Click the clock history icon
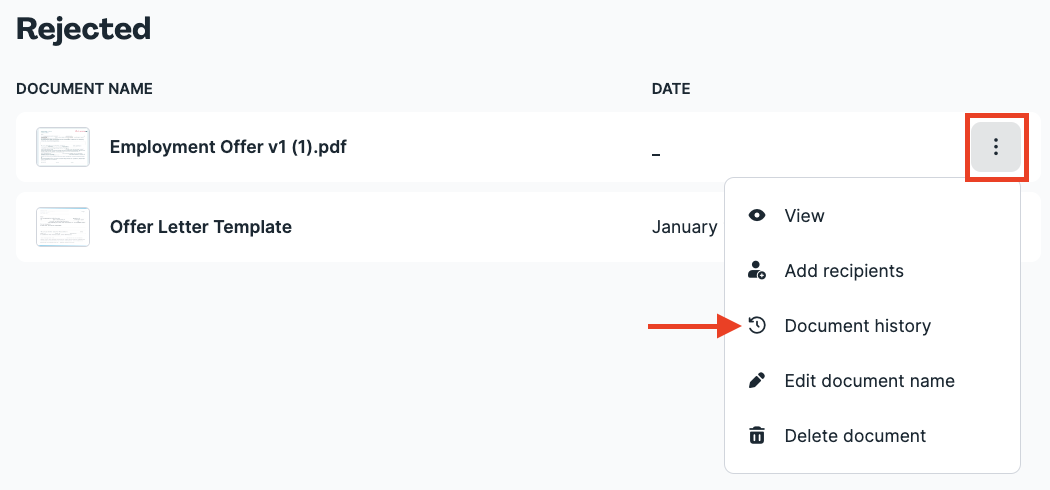The height and width of the screenshot is (490, 1050). [x=757, y=325]
